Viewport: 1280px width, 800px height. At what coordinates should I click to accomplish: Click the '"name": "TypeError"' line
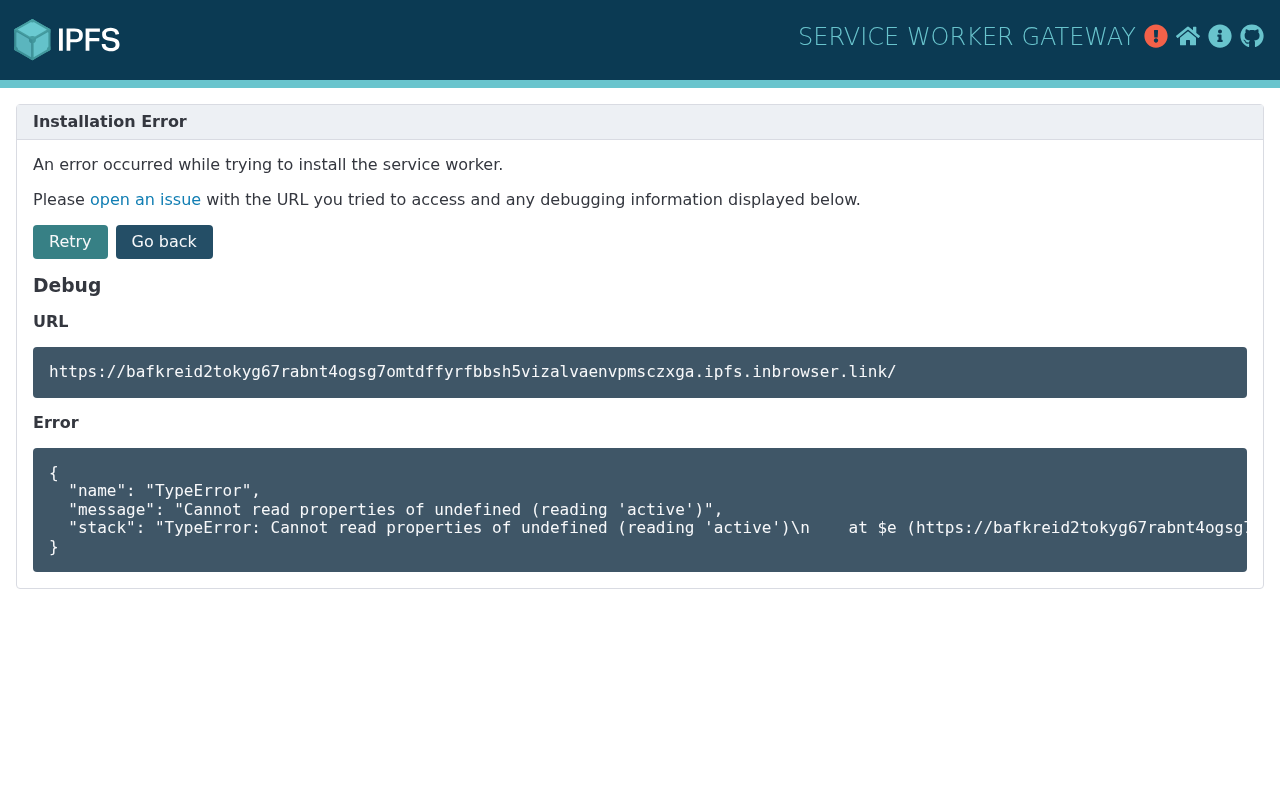[164, 491]
